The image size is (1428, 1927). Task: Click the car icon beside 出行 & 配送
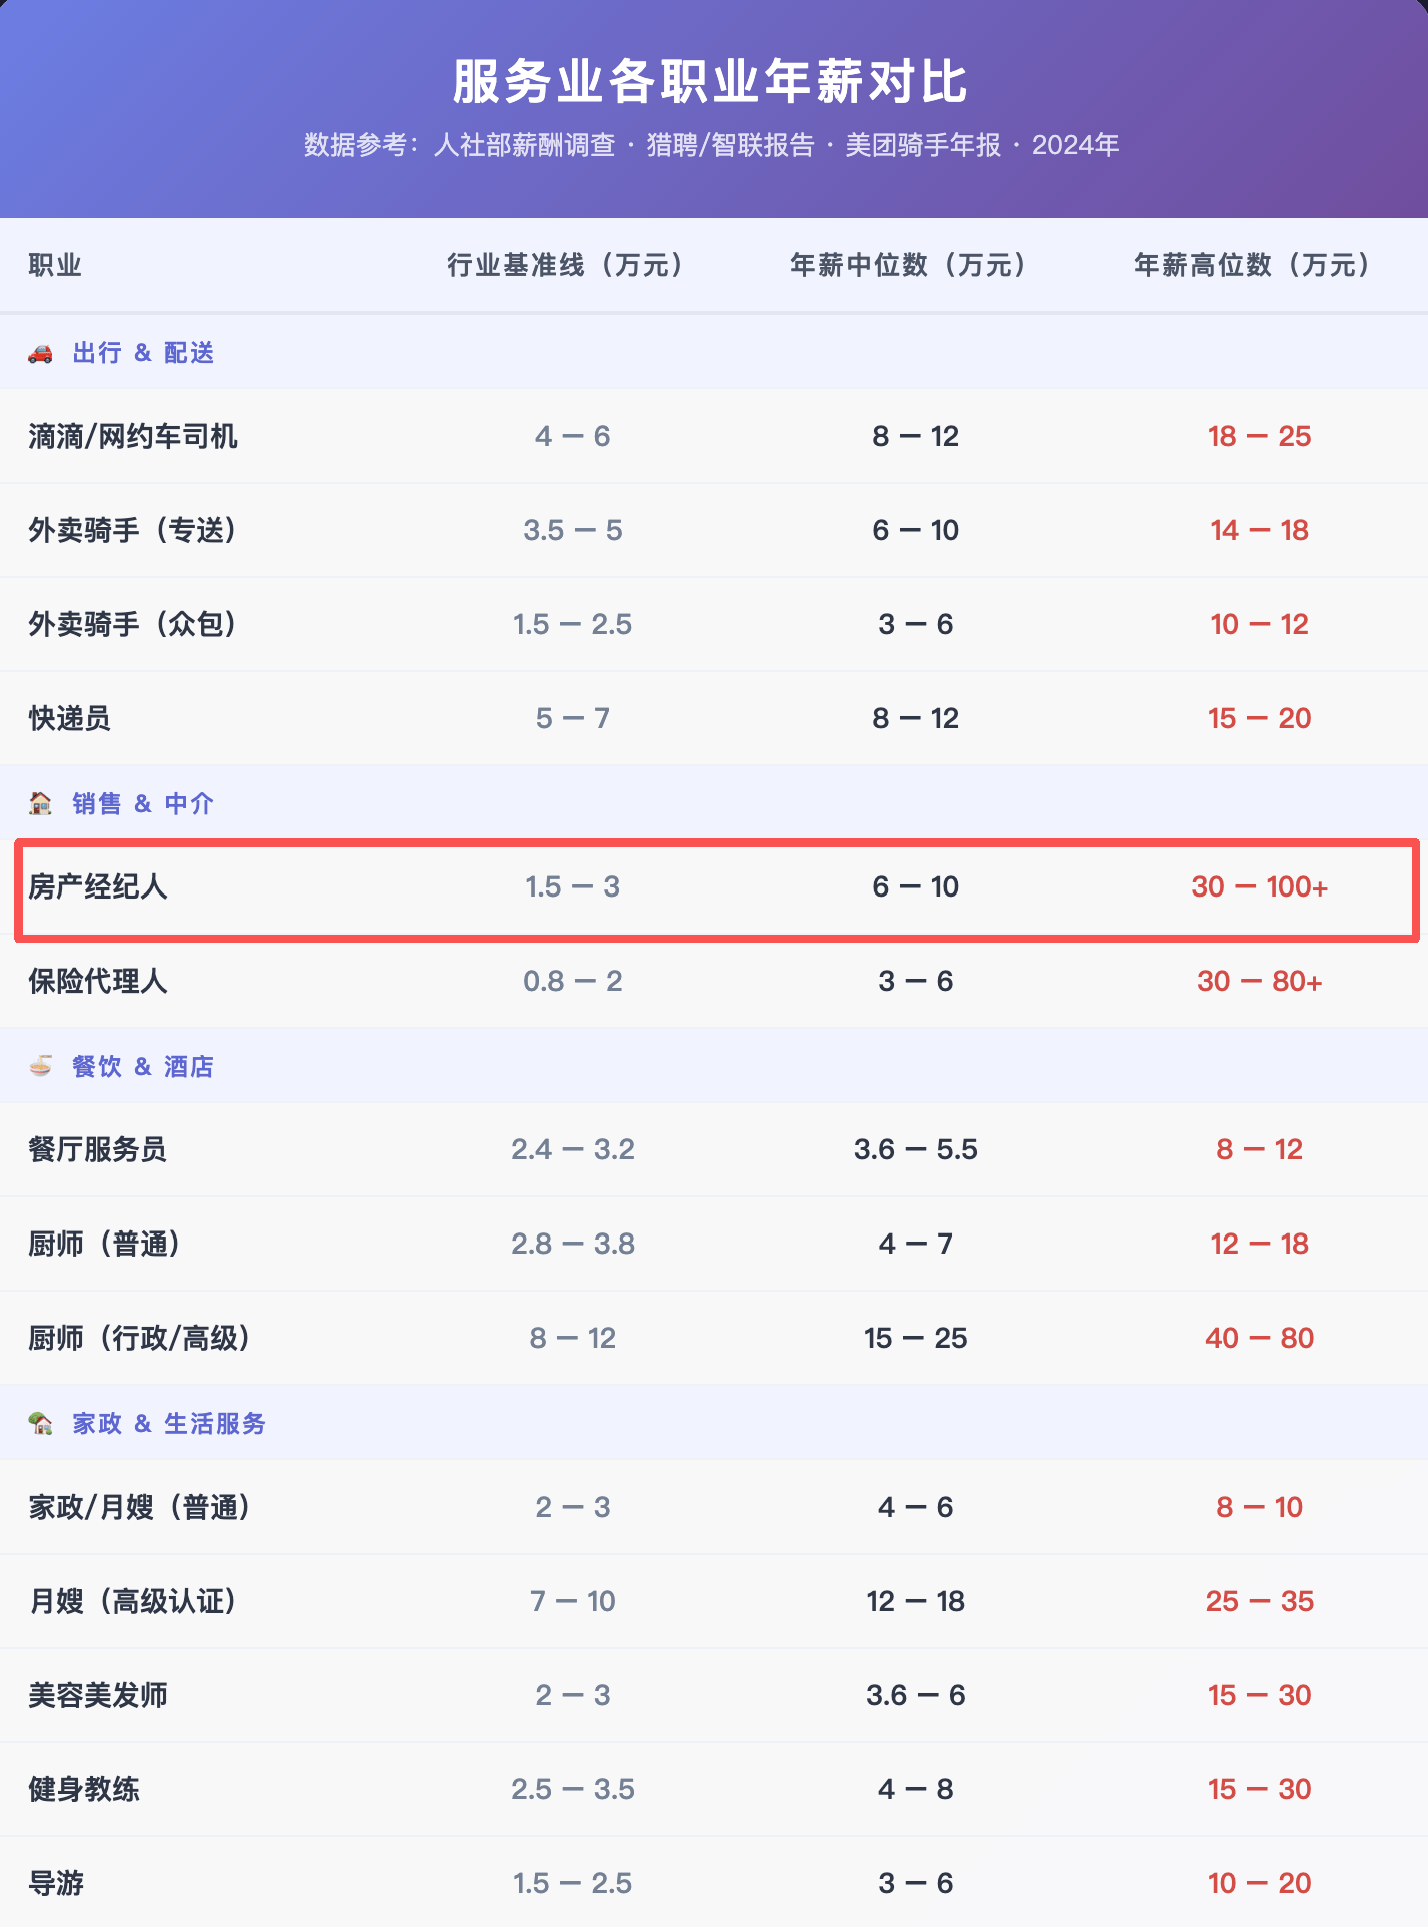[40, 353]
